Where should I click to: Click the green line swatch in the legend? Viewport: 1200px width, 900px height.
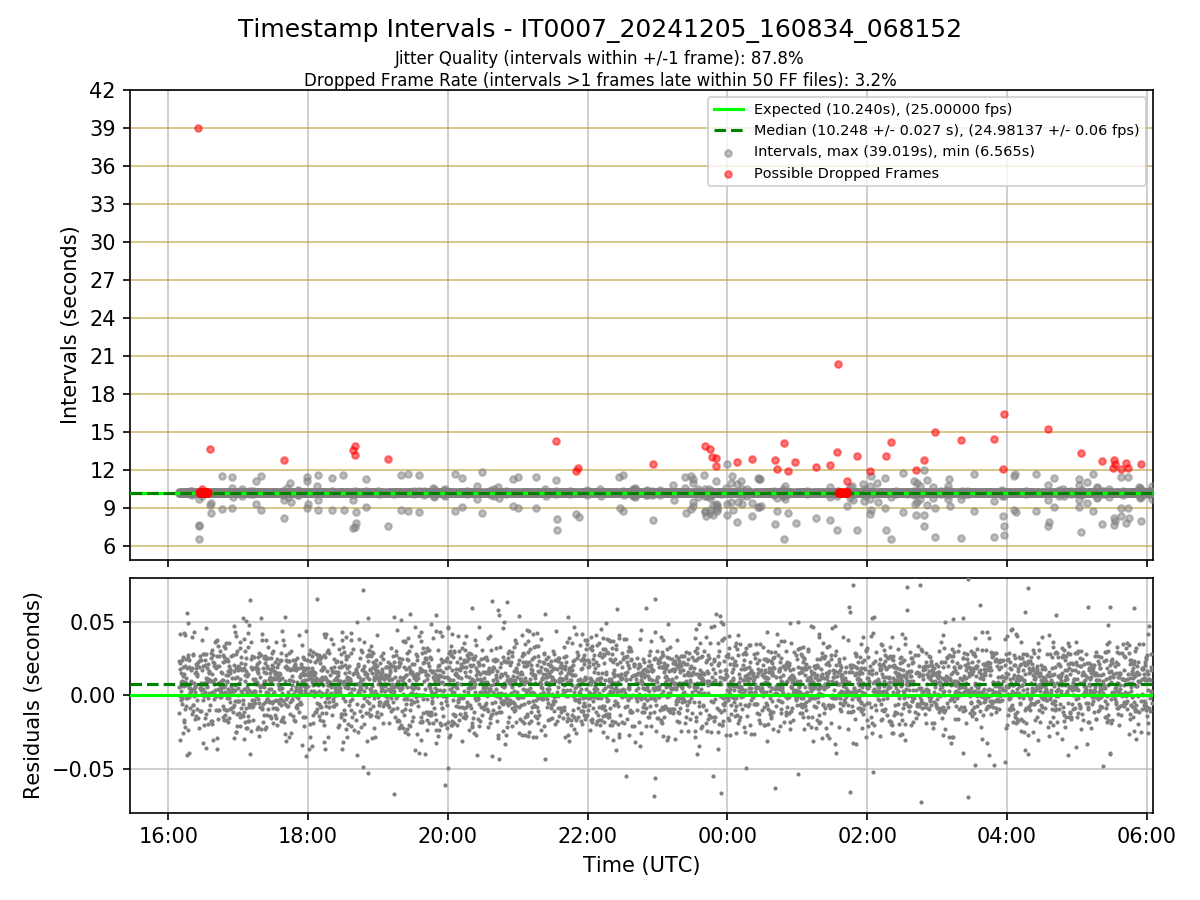coord(729,109)
